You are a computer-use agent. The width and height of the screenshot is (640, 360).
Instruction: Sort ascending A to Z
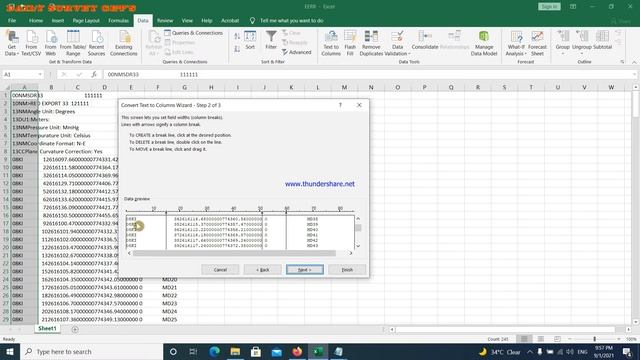237,37
